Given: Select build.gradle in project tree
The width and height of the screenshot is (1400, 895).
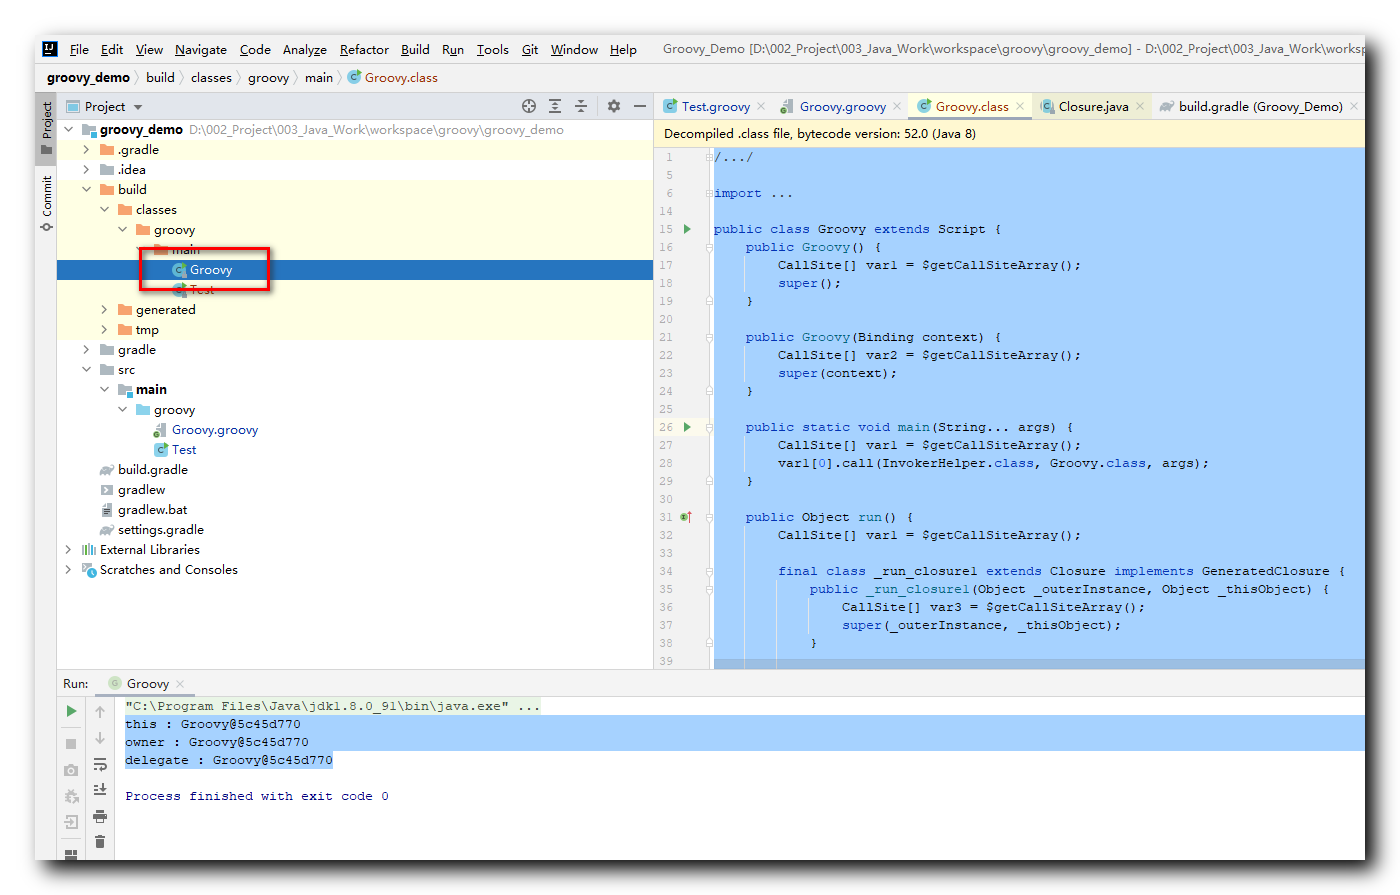Looking at the screenshot, I should click(152, 469).
